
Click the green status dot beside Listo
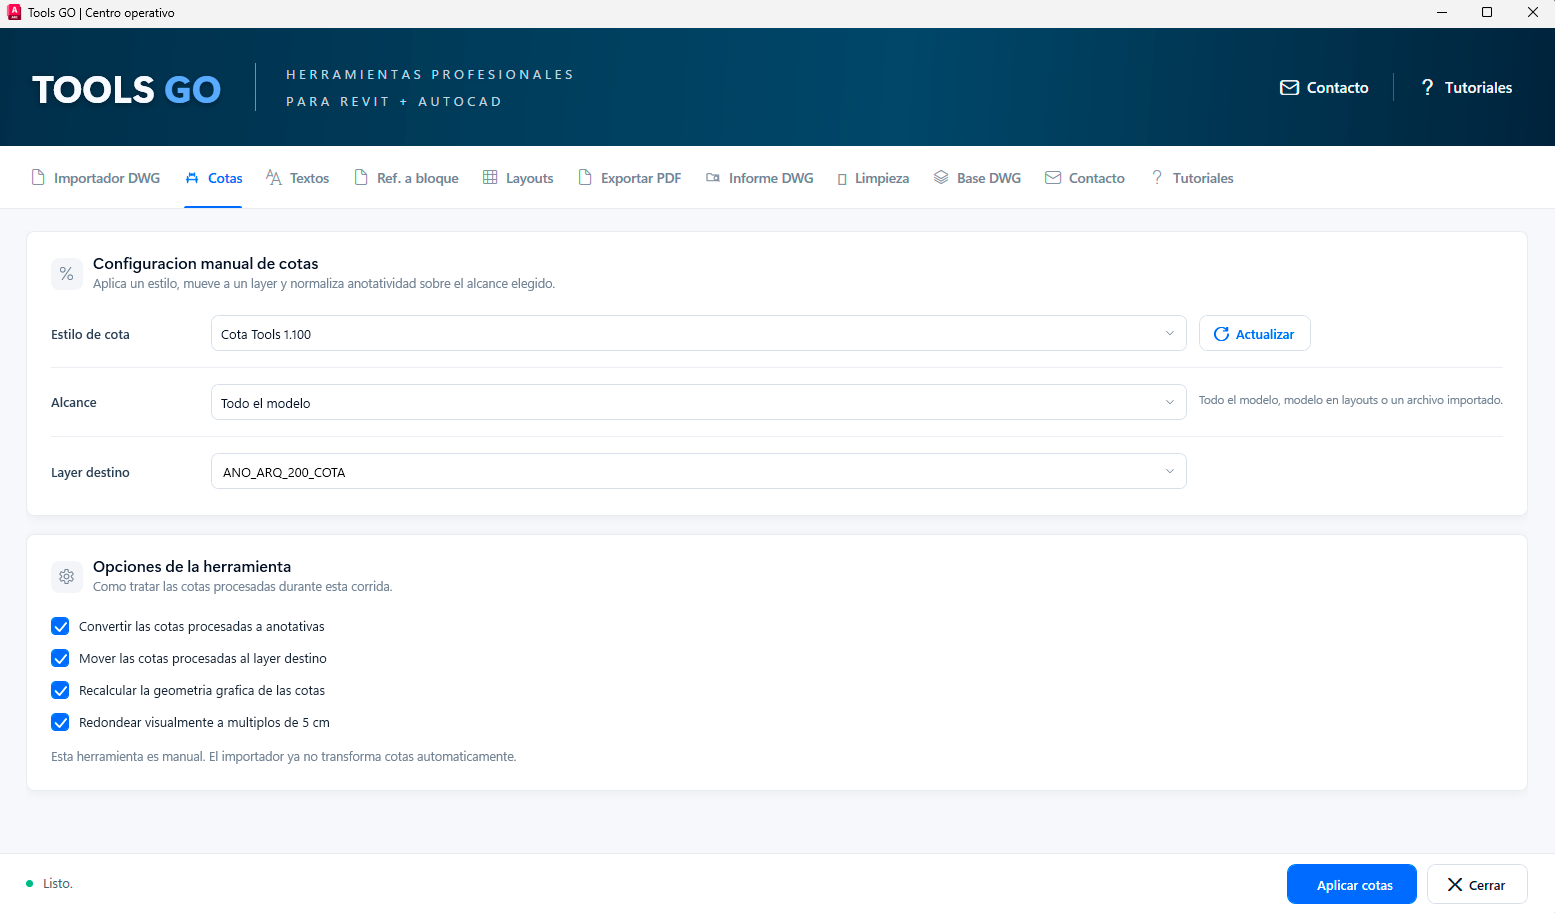point(30,884)
